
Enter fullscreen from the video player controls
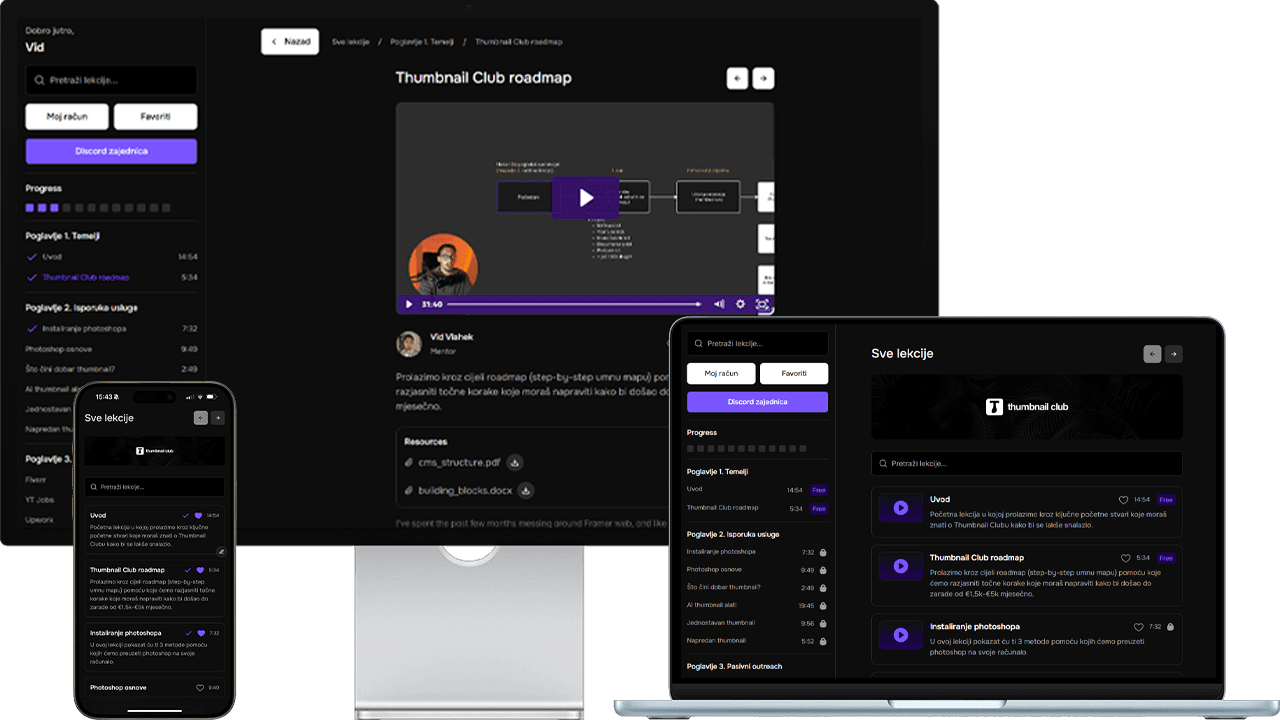click(x=762, y=304)
